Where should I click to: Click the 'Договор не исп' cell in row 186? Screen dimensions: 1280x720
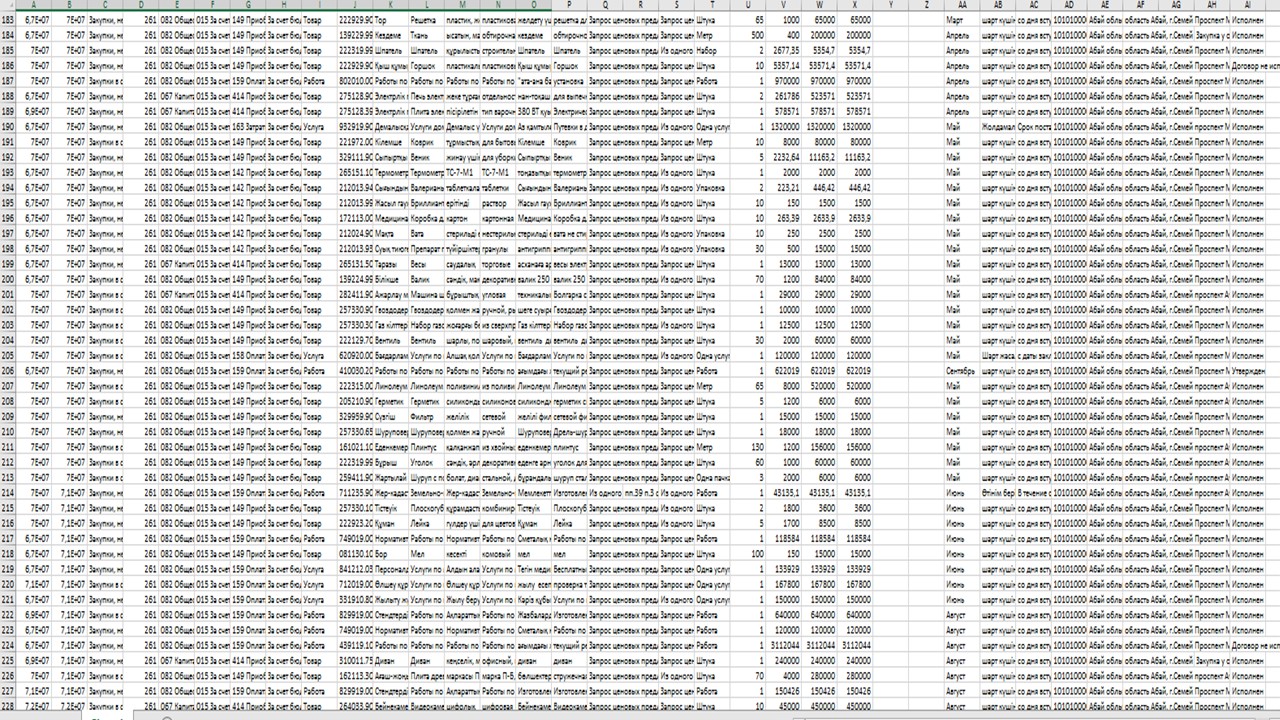click(1255, 65)
